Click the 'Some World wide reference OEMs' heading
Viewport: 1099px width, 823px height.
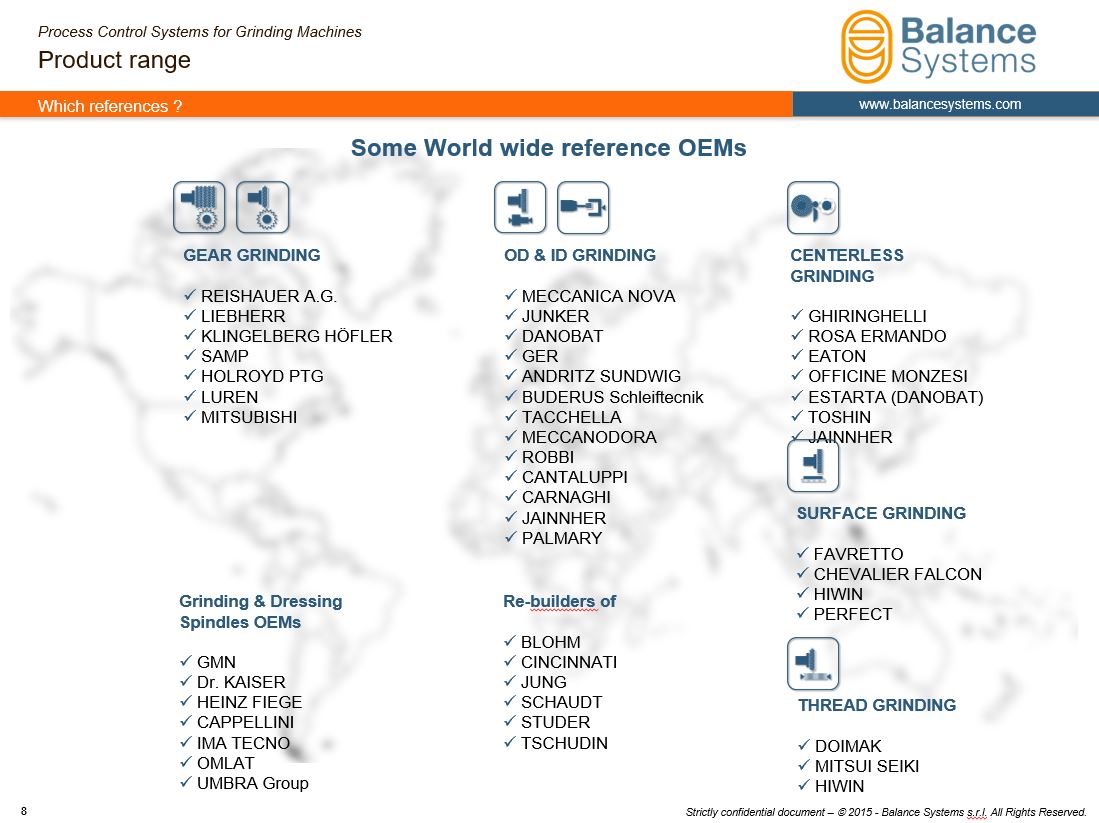(x=549, y=148)
